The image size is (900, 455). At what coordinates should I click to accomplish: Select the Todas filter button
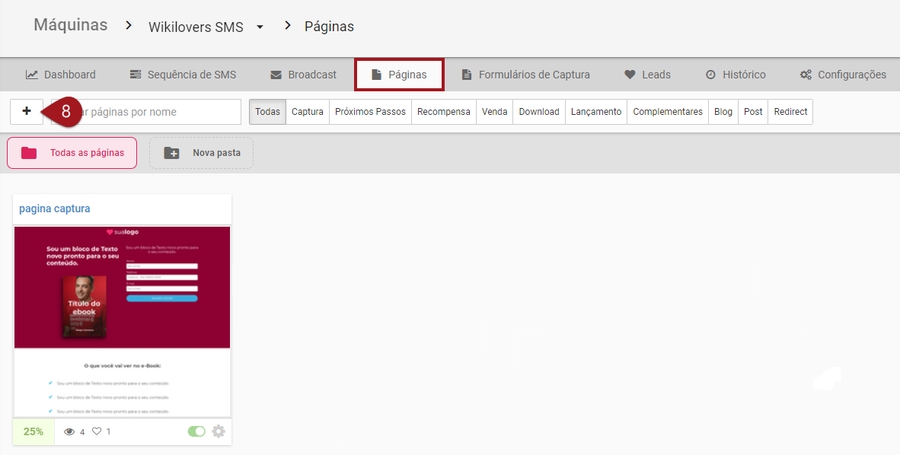click(x=267, y=112)
